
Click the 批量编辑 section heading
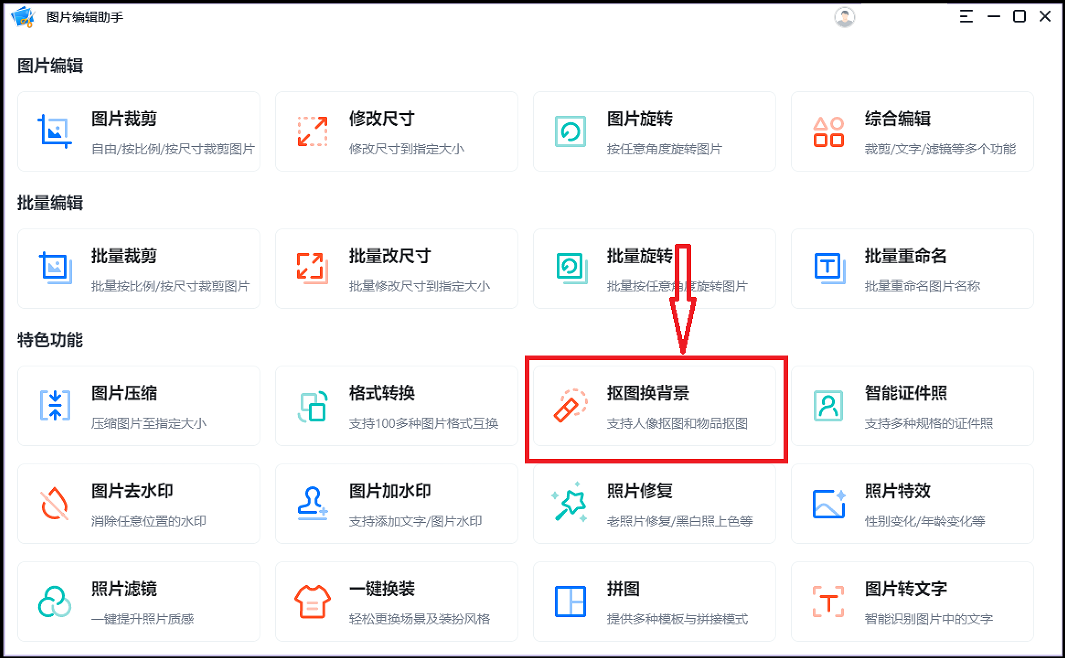click(x=50, y=203)
